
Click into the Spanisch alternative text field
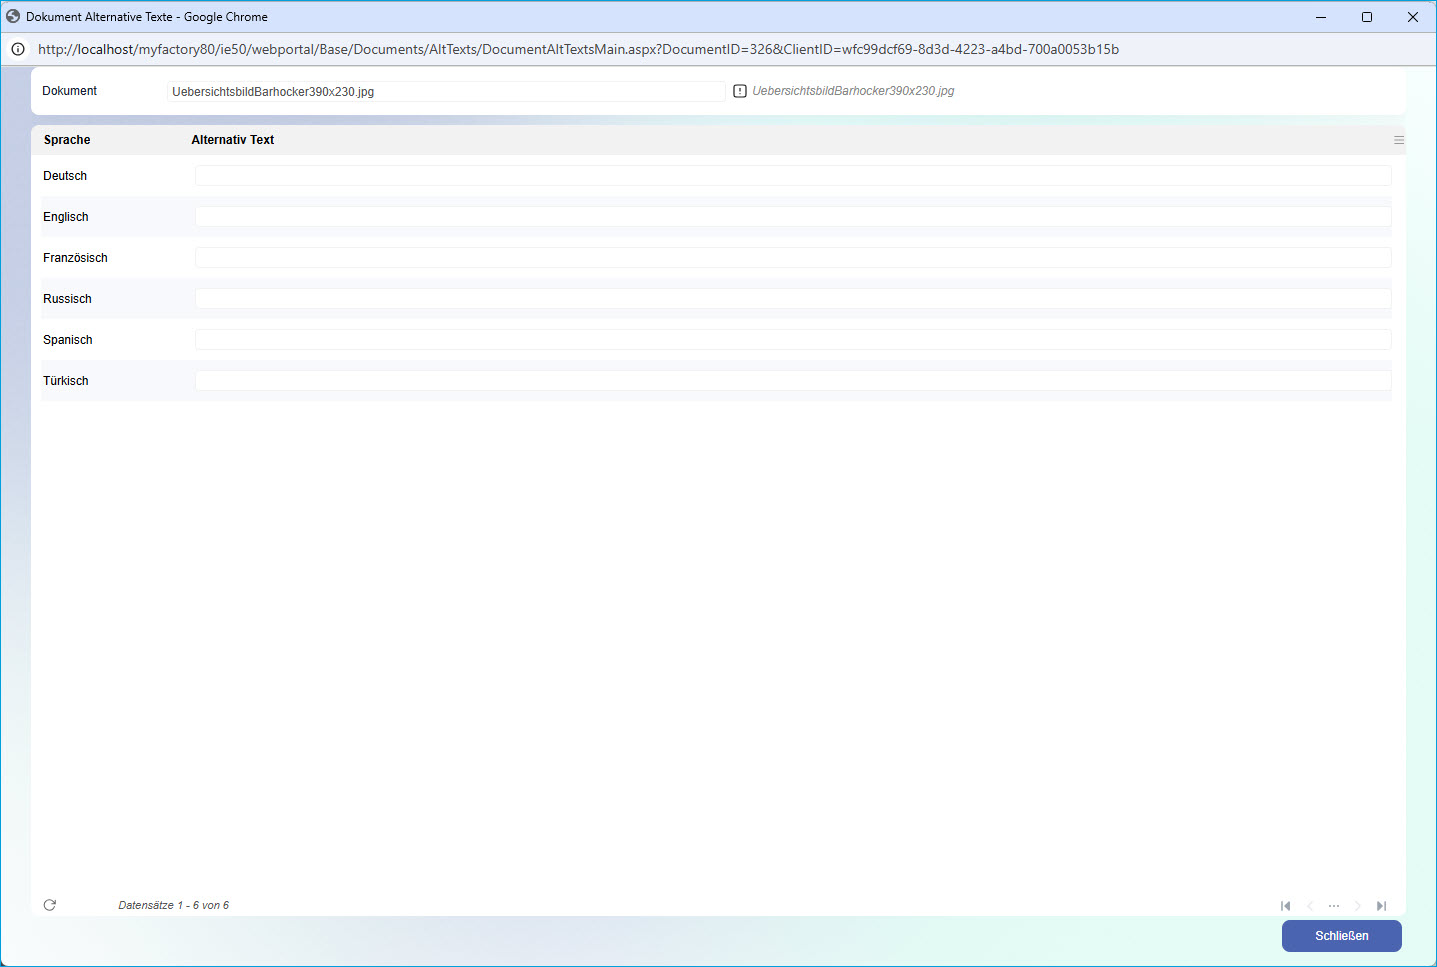click(792, 340)
